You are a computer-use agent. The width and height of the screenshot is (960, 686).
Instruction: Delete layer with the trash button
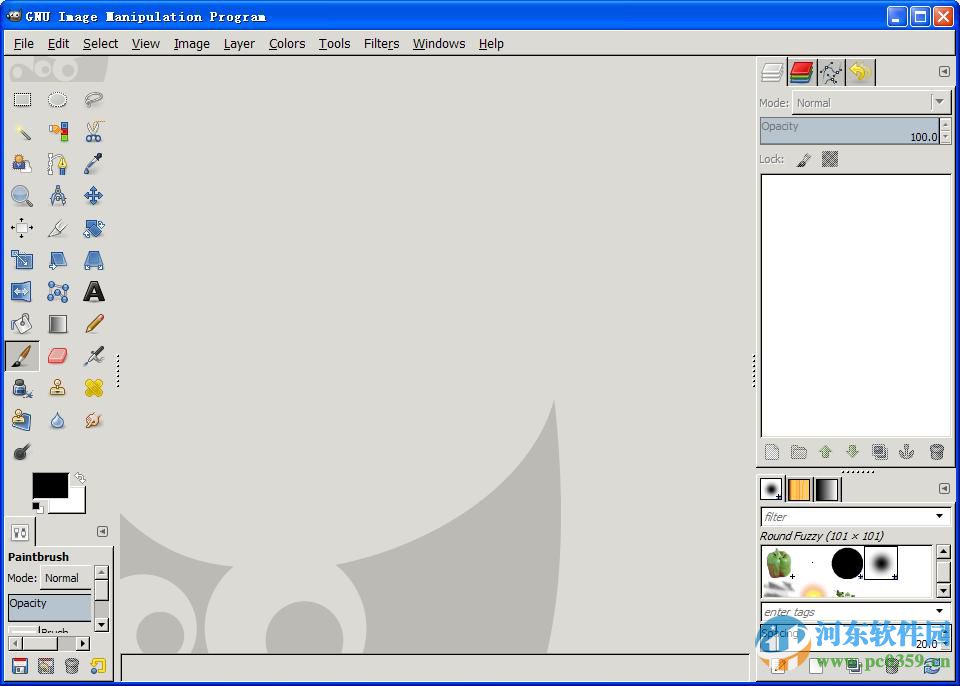pyautogui.click(x=937, y=452)
